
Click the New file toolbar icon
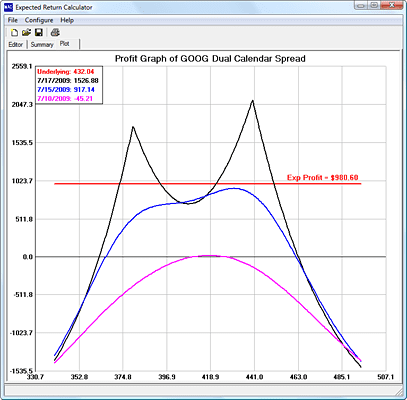(14, 33)
